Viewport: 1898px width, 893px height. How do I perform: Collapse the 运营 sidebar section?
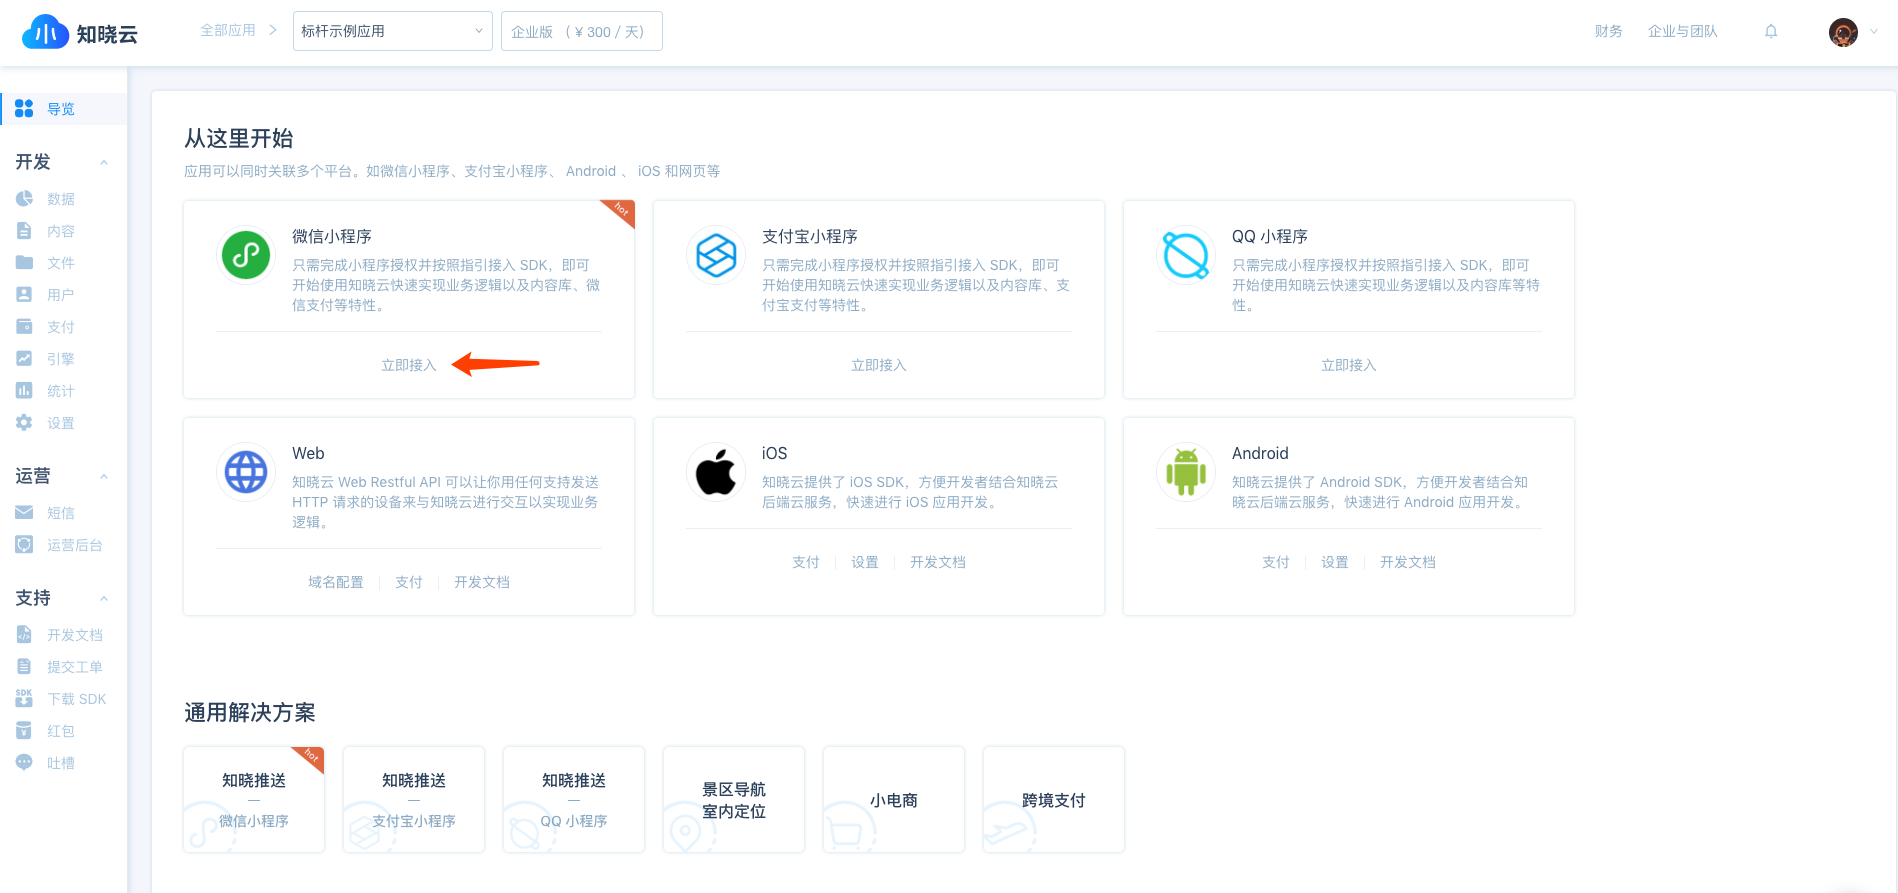click(x=104, y=477)
